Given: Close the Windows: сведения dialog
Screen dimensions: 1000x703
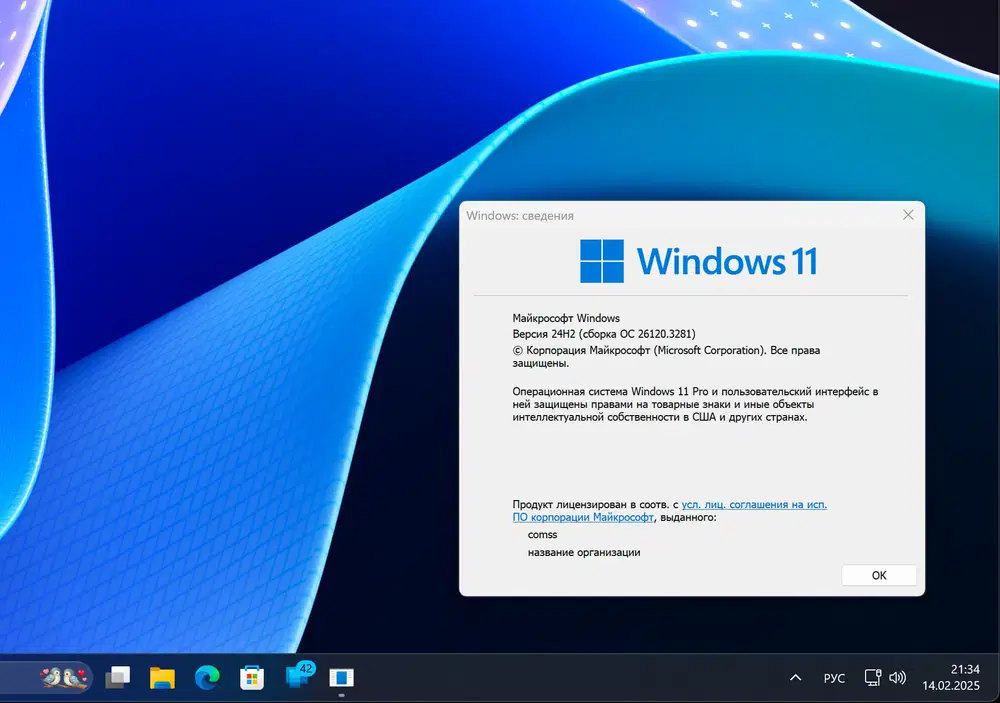Looking at the screenshot, I should coord(908,214).
